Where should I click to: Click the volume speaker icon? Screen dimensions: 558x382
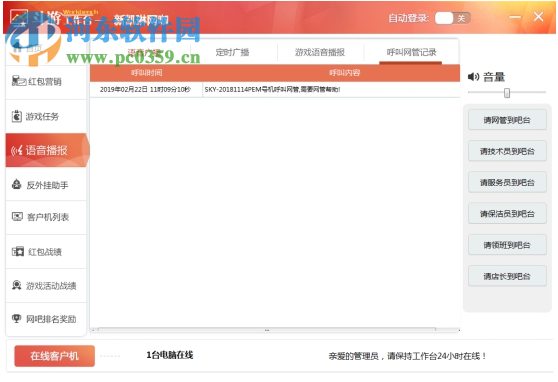tap(473, 77)
